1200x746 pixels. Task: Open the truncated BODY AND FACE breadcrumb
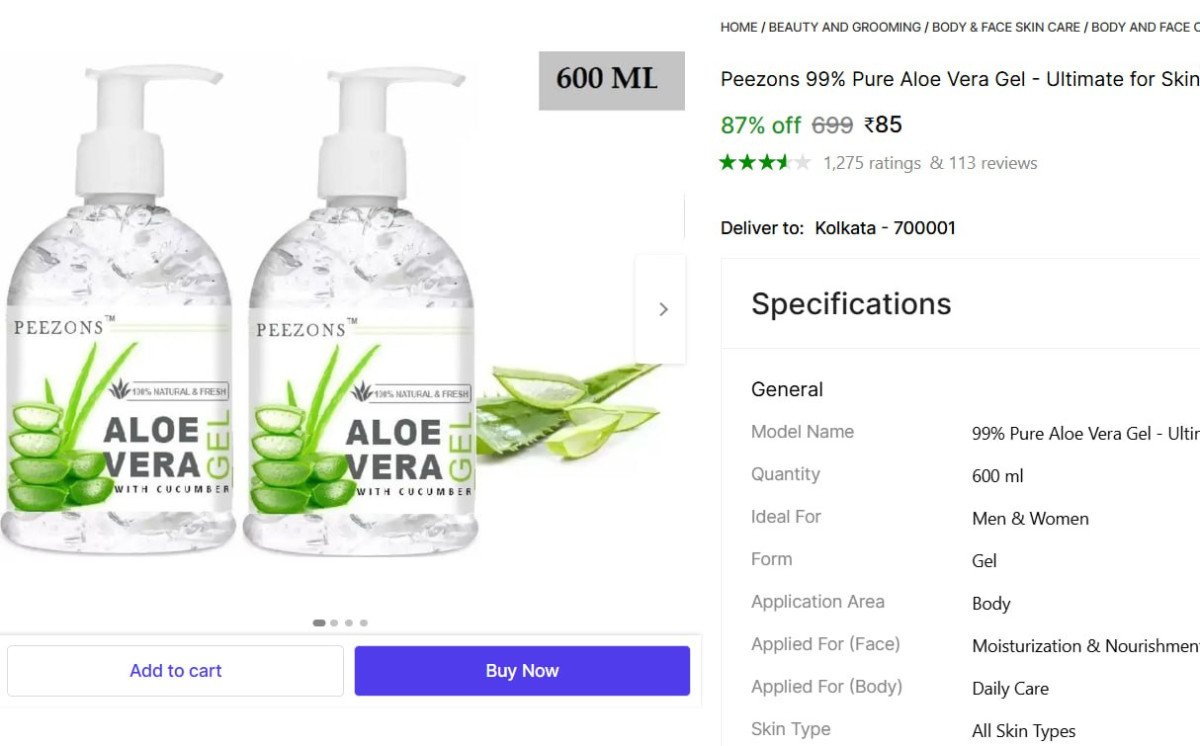[x=1144, y=27]
